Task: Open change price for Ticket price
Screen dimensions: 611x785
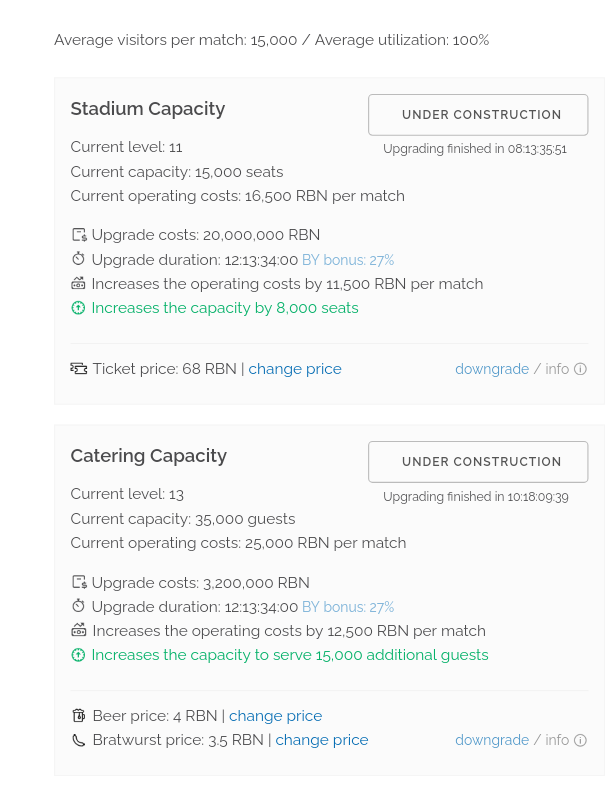Action: 295,369
